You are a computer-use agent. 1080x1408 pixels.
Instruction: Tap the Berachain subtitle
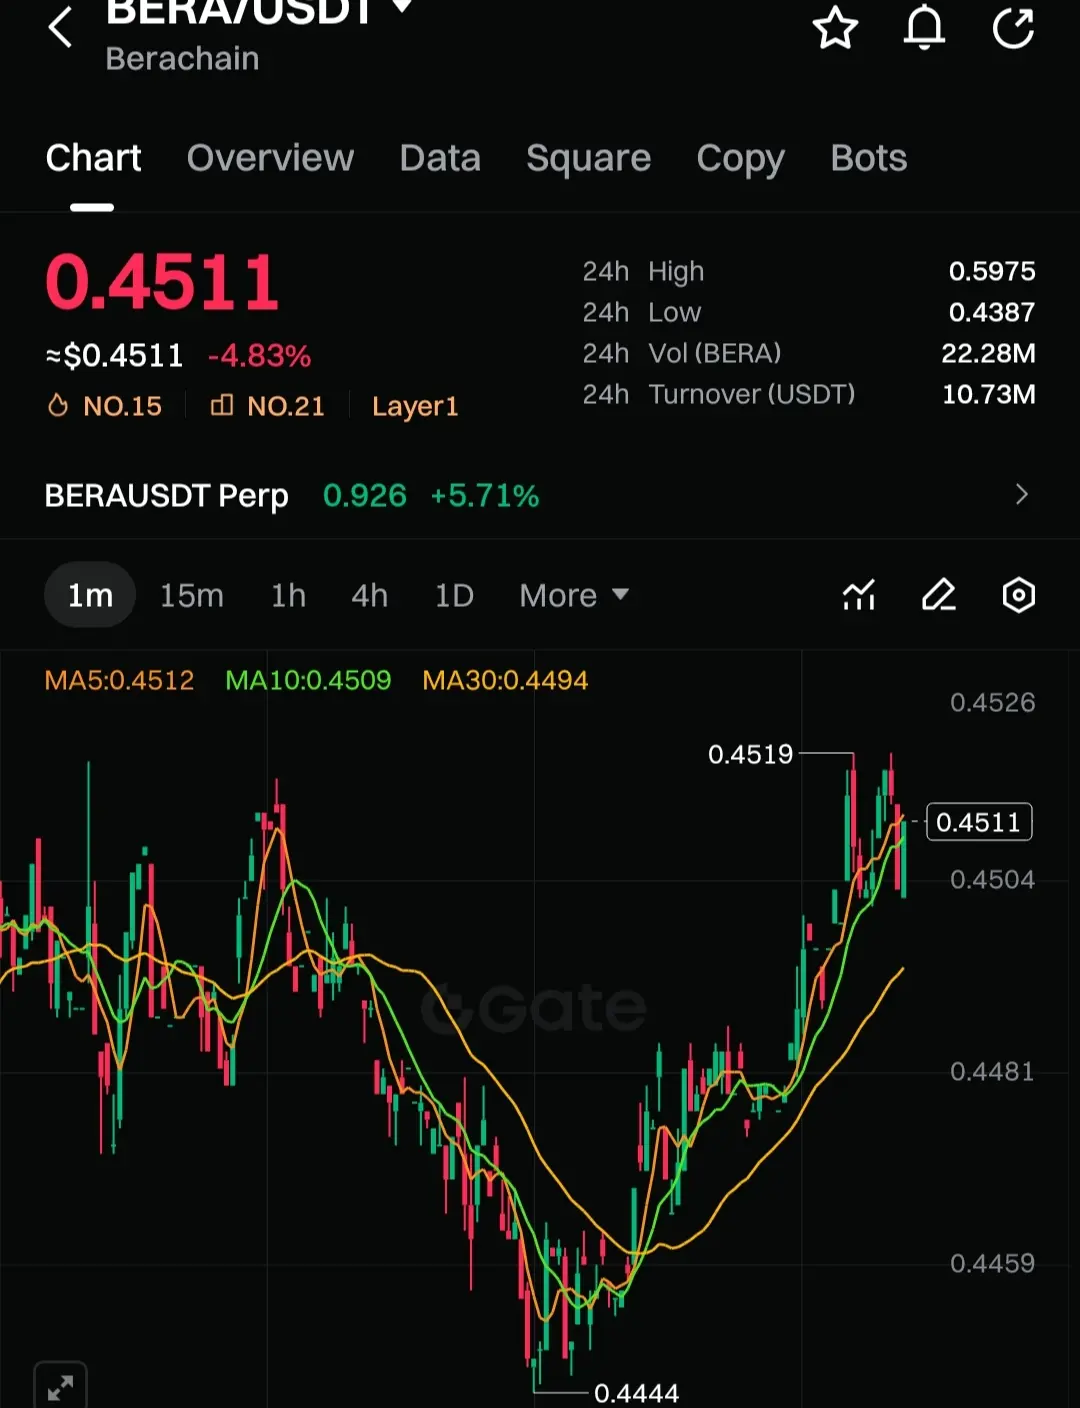[x=182, y=59]
